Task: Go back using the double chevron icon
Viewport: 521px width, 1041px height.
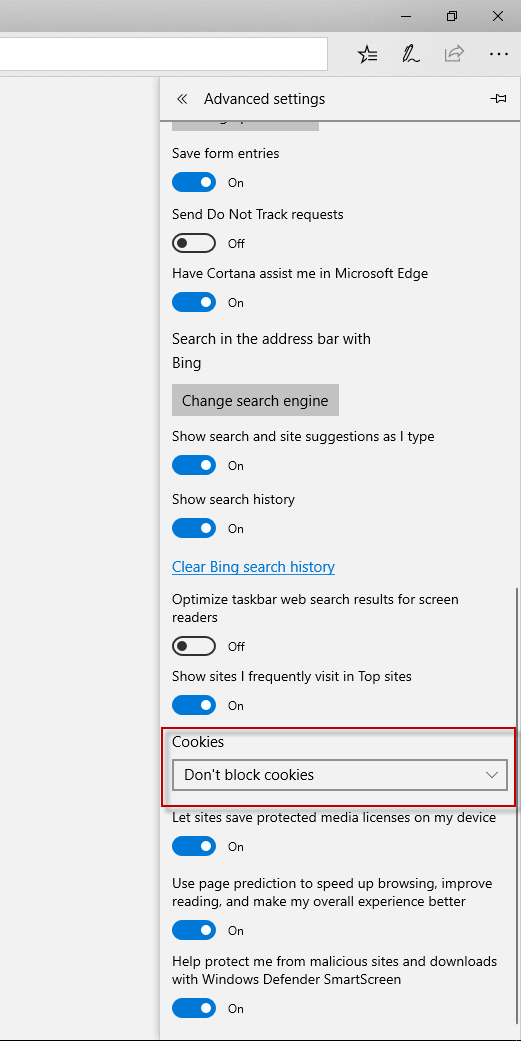Action: pos(182,99)
